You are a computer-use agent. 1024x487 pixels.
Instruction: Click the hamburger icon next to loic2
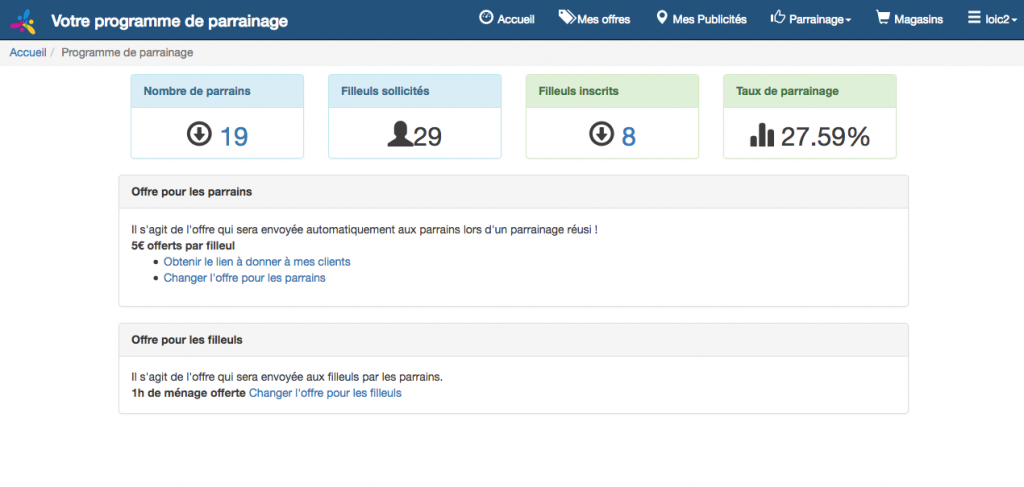tap(974, 18)
